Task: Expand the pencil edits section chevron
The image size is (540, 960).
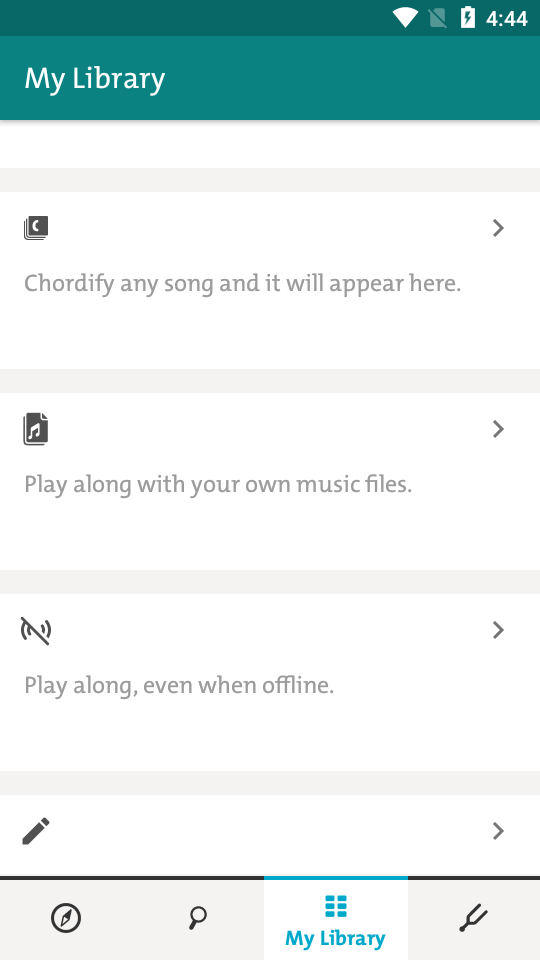Action: (498, 831)
